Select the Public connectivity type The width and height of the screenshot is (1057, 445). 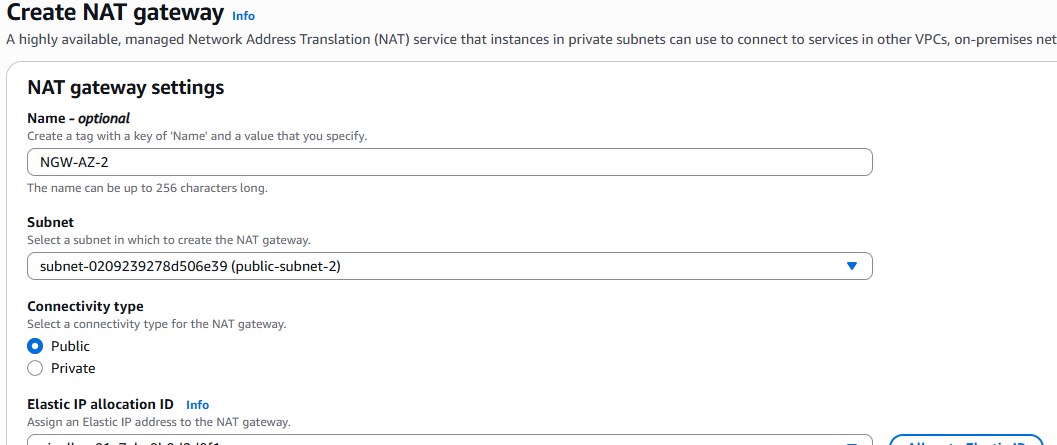(x=36, y=346)
